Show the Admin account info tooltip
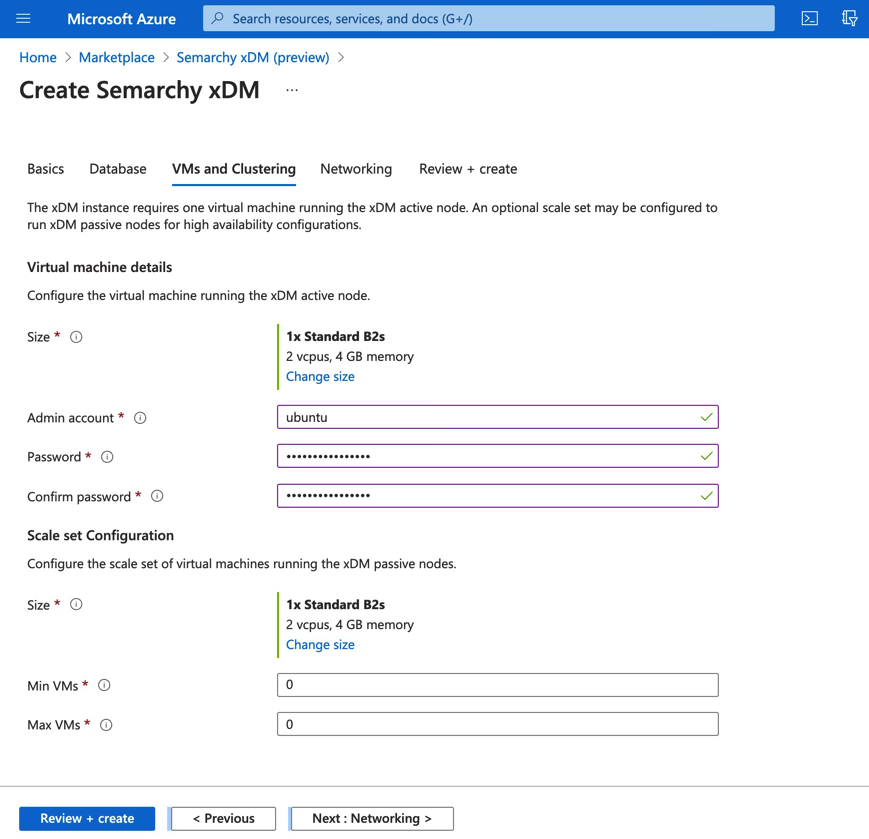The width and height of the screenshot is (869, 839). click(x=139, y=418)
